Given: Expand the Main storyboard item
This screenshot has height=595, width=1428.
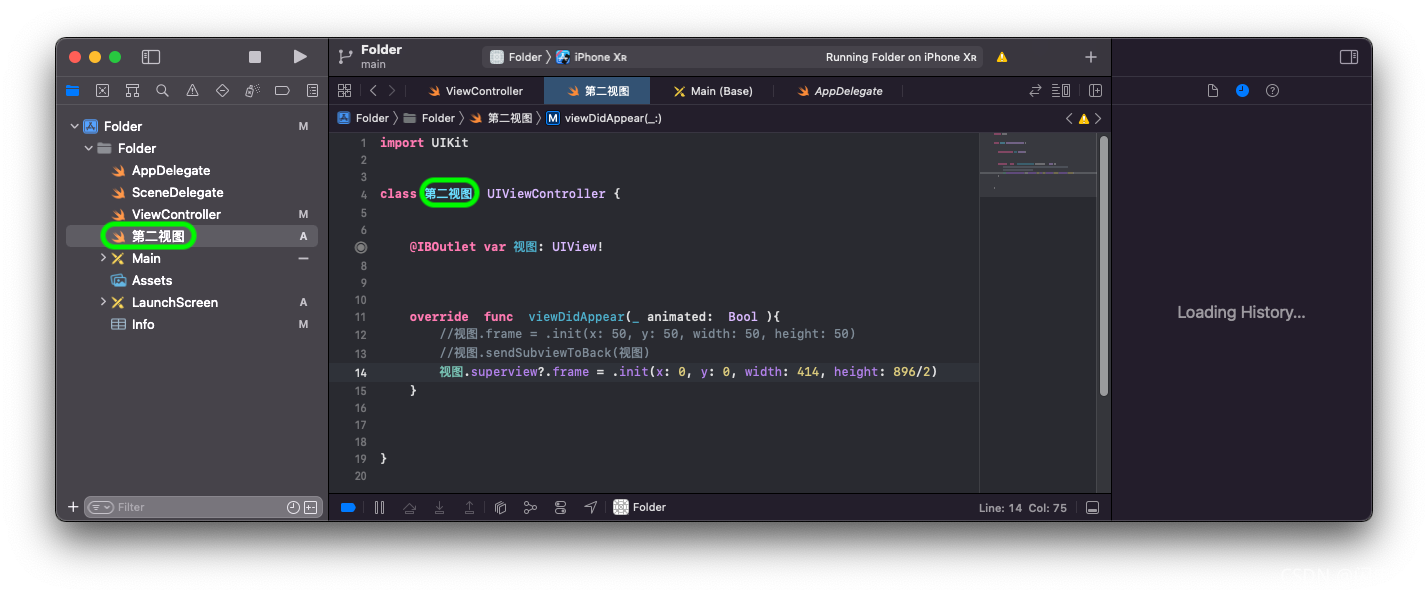Looking at the screenshot, I should coord(103,258).
